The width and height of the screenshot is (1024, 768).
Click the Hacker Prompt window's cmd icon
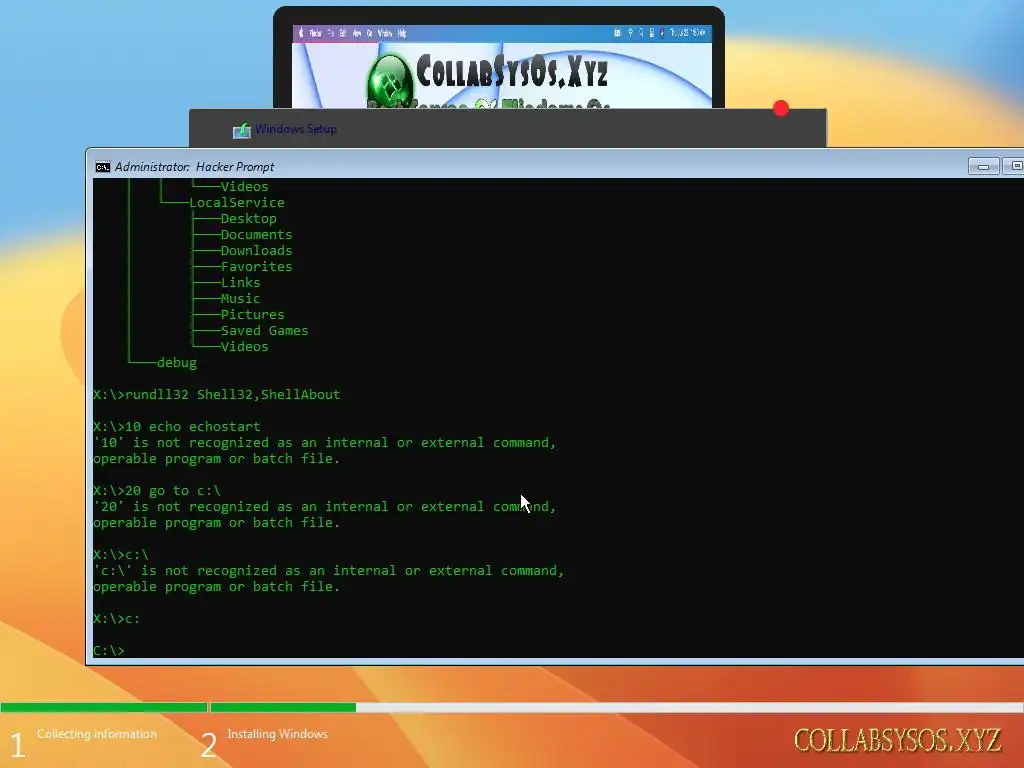(103, 167)
